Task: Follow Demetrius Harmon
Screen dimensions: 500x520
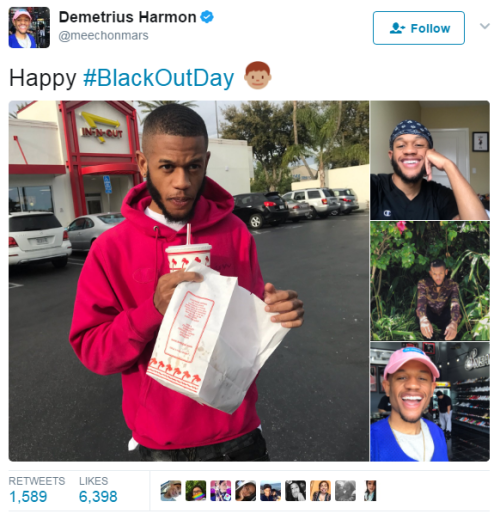Action: pos(419,28)
